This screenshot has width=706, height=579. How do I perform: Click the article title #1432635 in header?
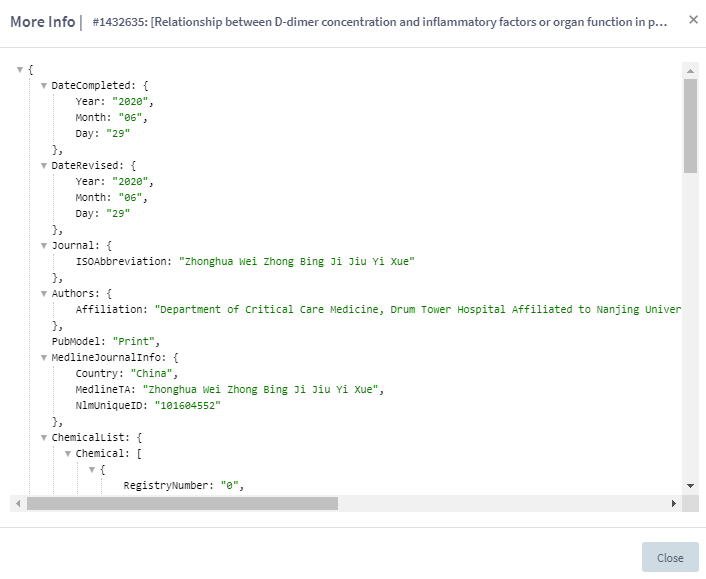pos(380,22)
